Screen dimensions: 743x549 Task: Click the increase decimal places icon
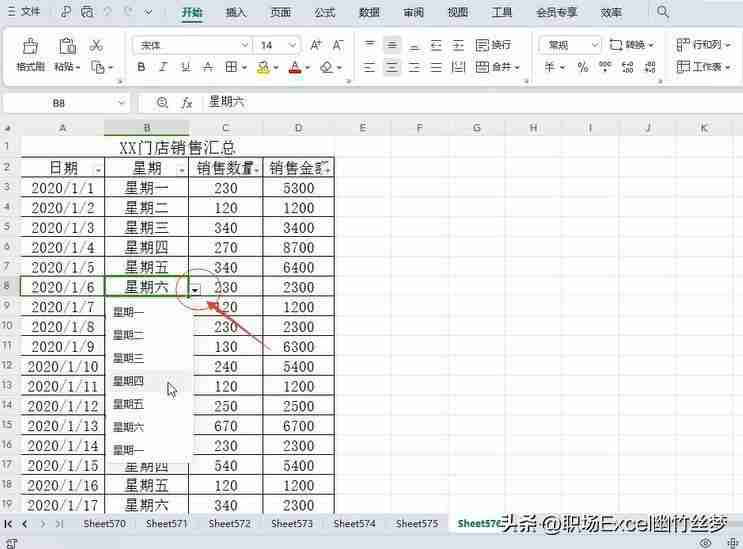pyautogui.click(x=627, y=67)
